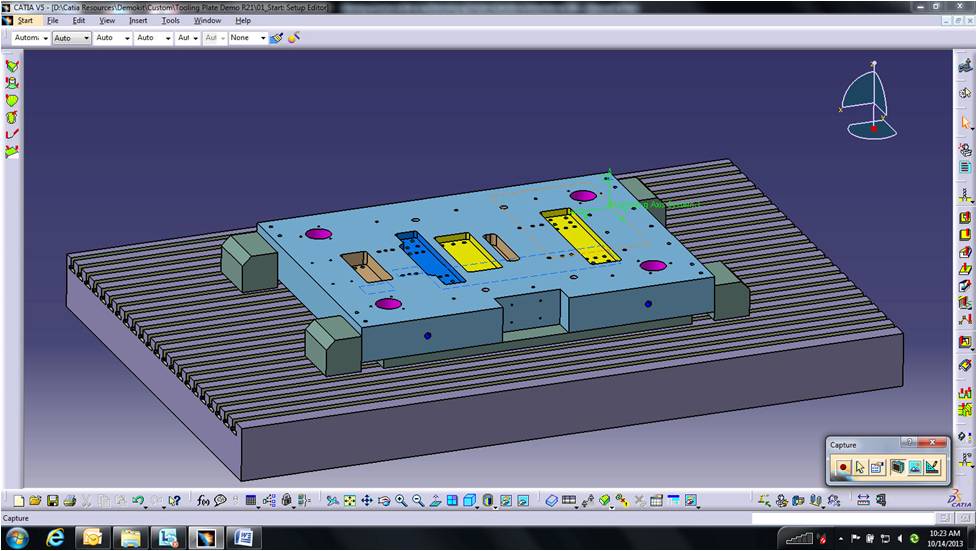Toggle Capture screen mode icon
Image resolution: width=977 pixels, height=551 pixels.
pyautogui.click(x=898, y=467)
